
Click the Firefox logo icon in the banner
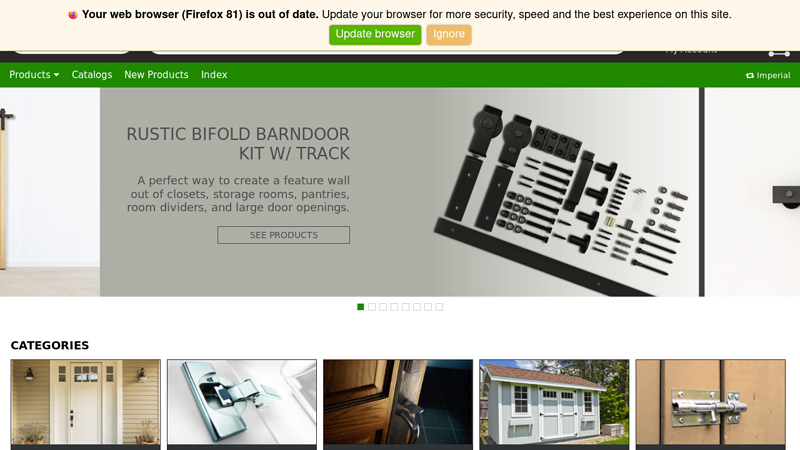(73, 15)
